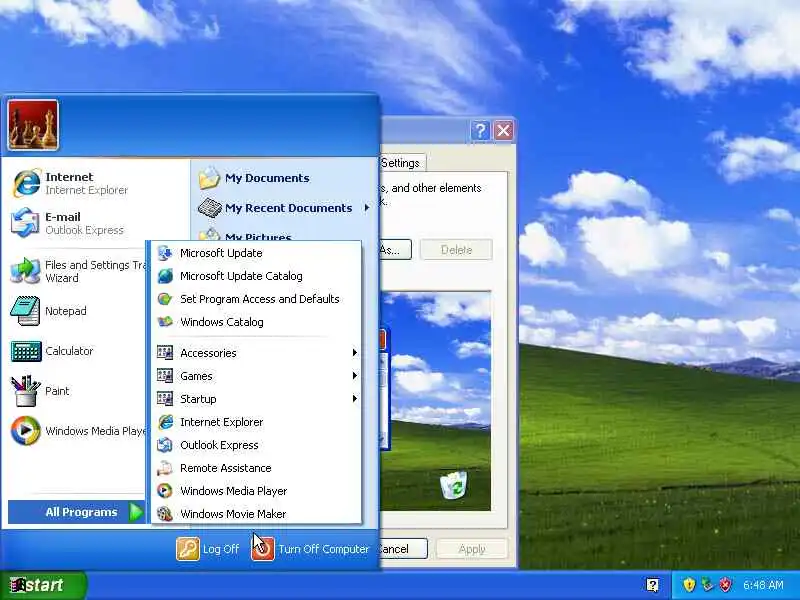Screen dimensions: 800x600
Task: Open the Microsoft Update Catalog icon
Action: [x=165, y=276]
